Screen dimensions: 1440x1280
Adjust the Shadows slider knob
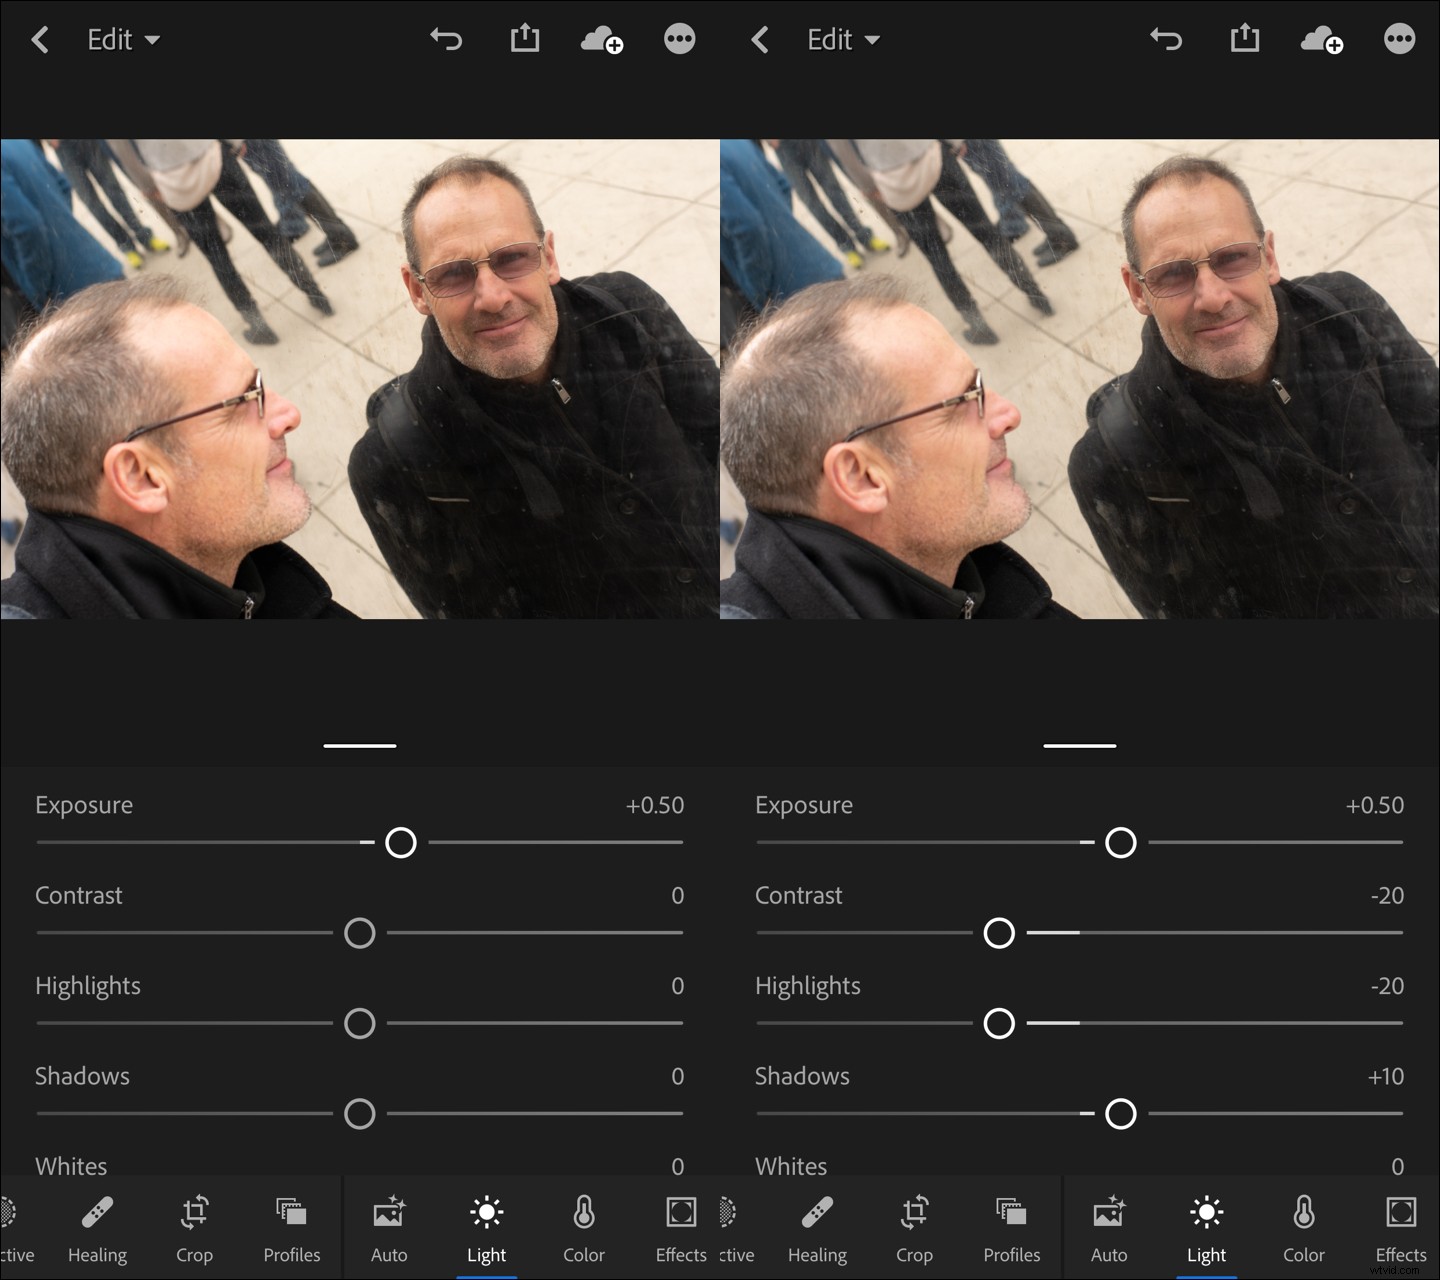359,1113
